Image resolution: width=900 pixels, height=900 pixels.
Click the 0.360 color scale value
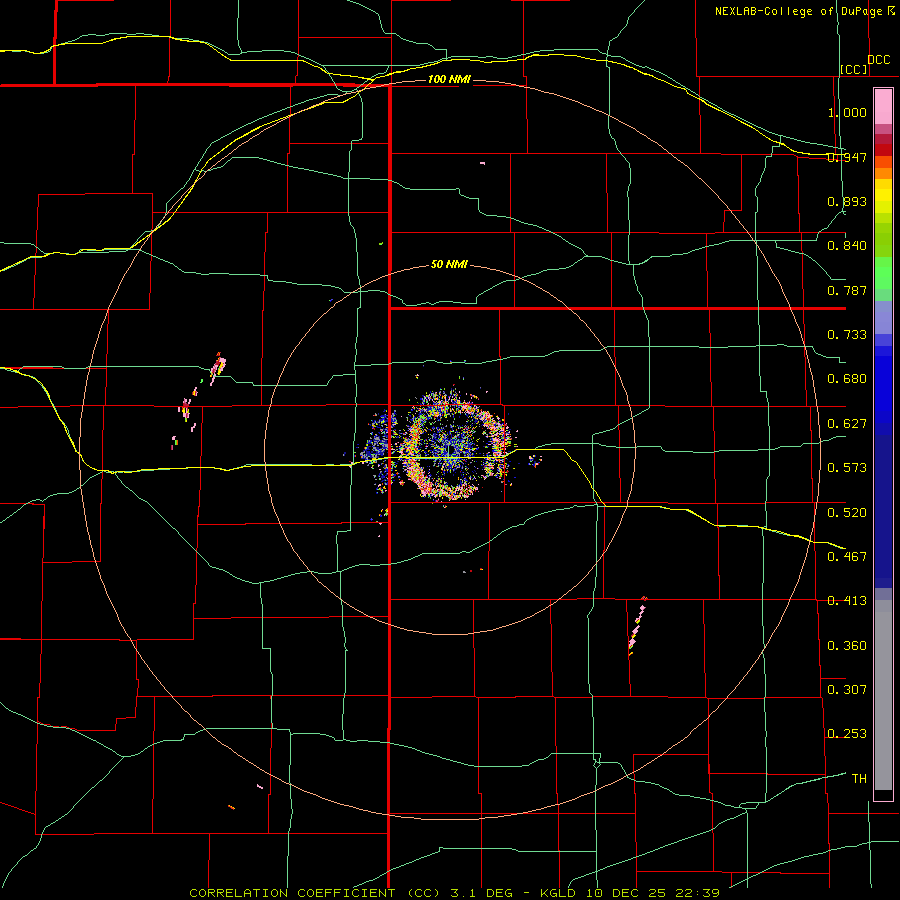pos(847,645)
